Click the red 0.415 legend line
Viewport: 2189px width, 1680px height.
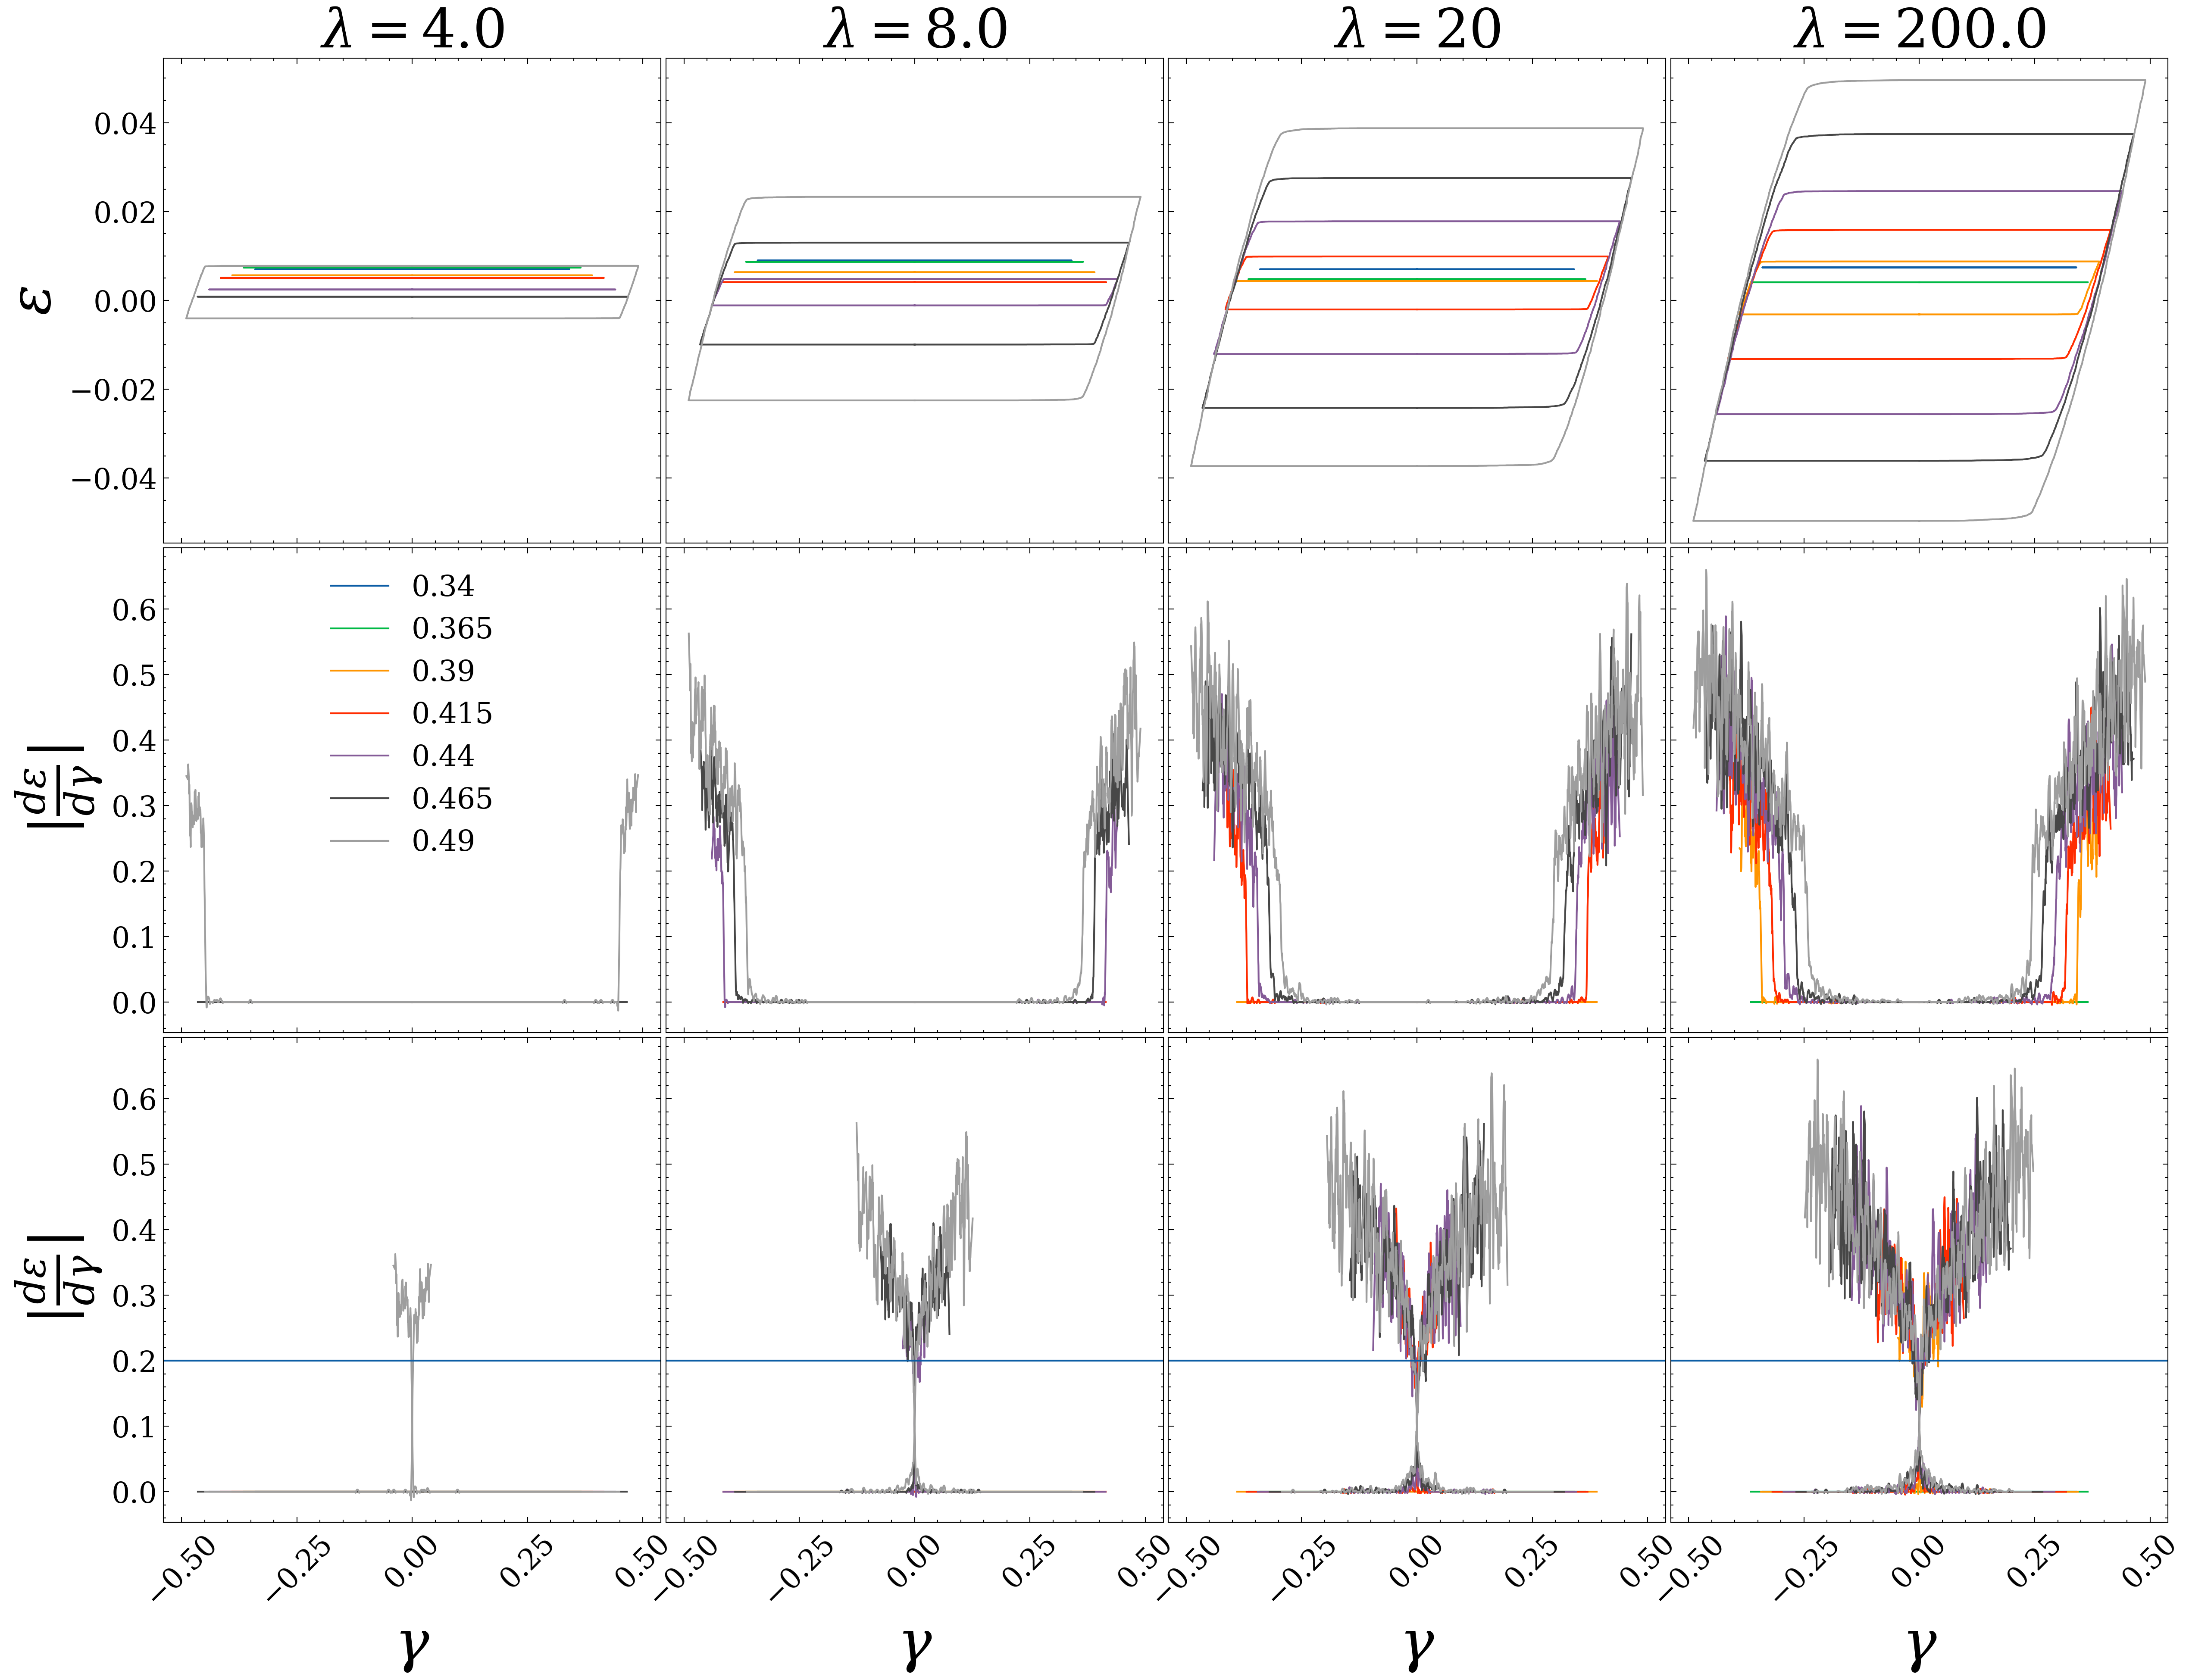[x=359, y=713]
